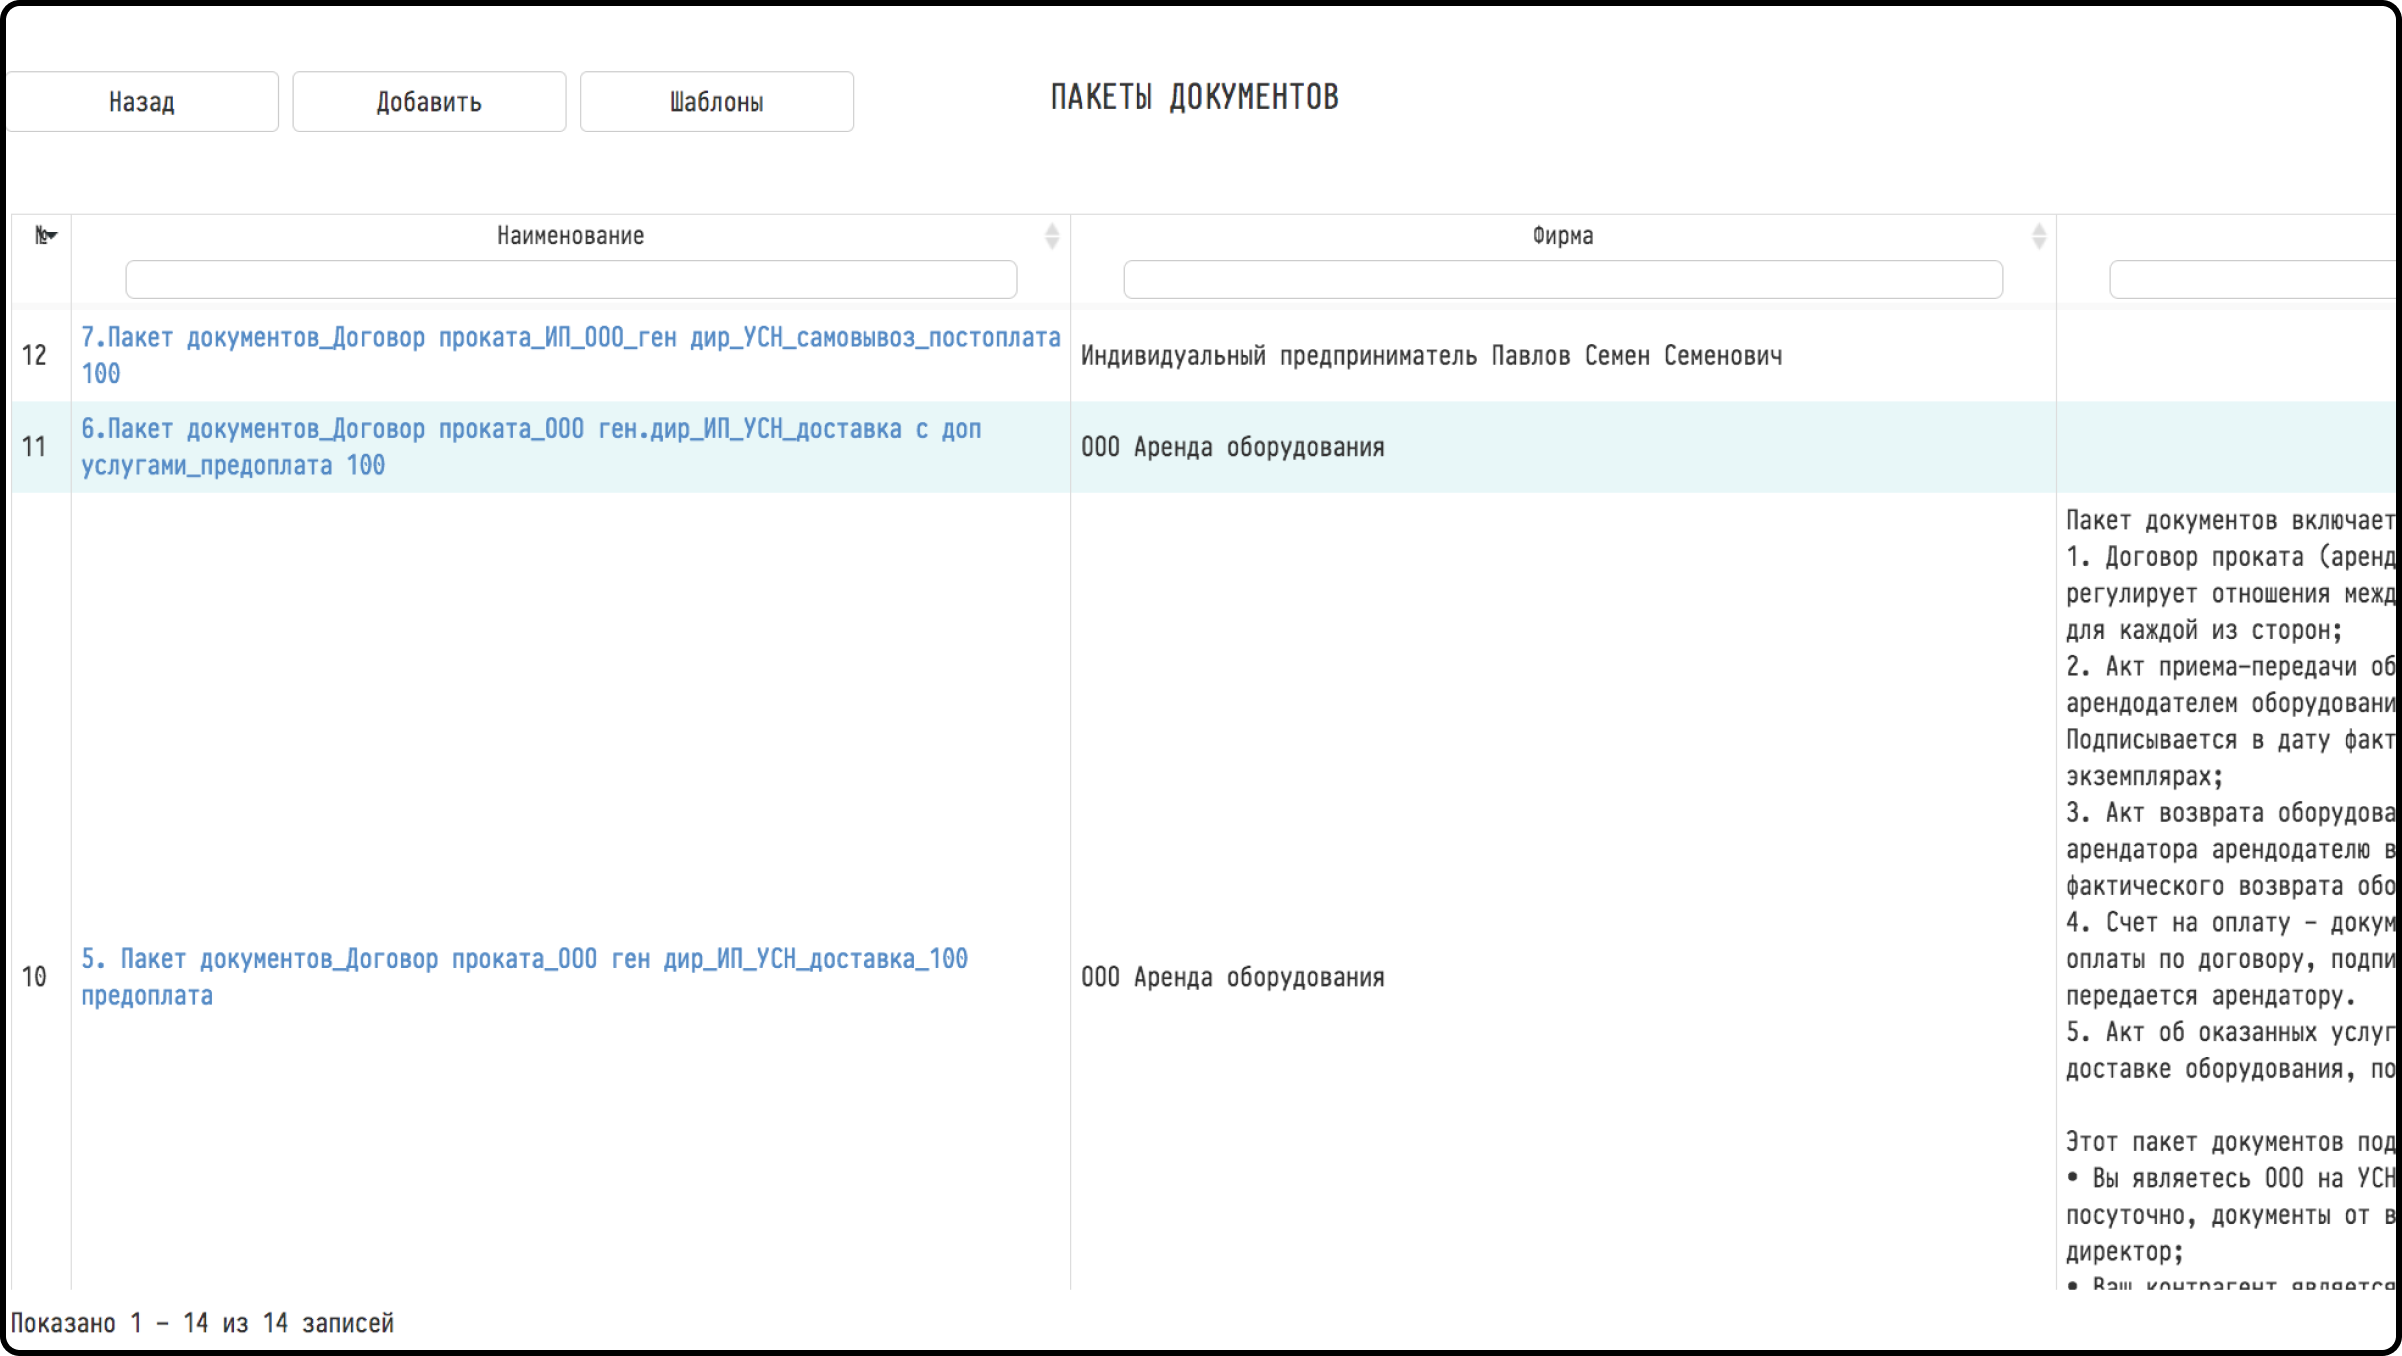Viewport: 2402px width, 1356px height.
Task: Sort by Фирма column arrows
Action: coord(2038,236)
